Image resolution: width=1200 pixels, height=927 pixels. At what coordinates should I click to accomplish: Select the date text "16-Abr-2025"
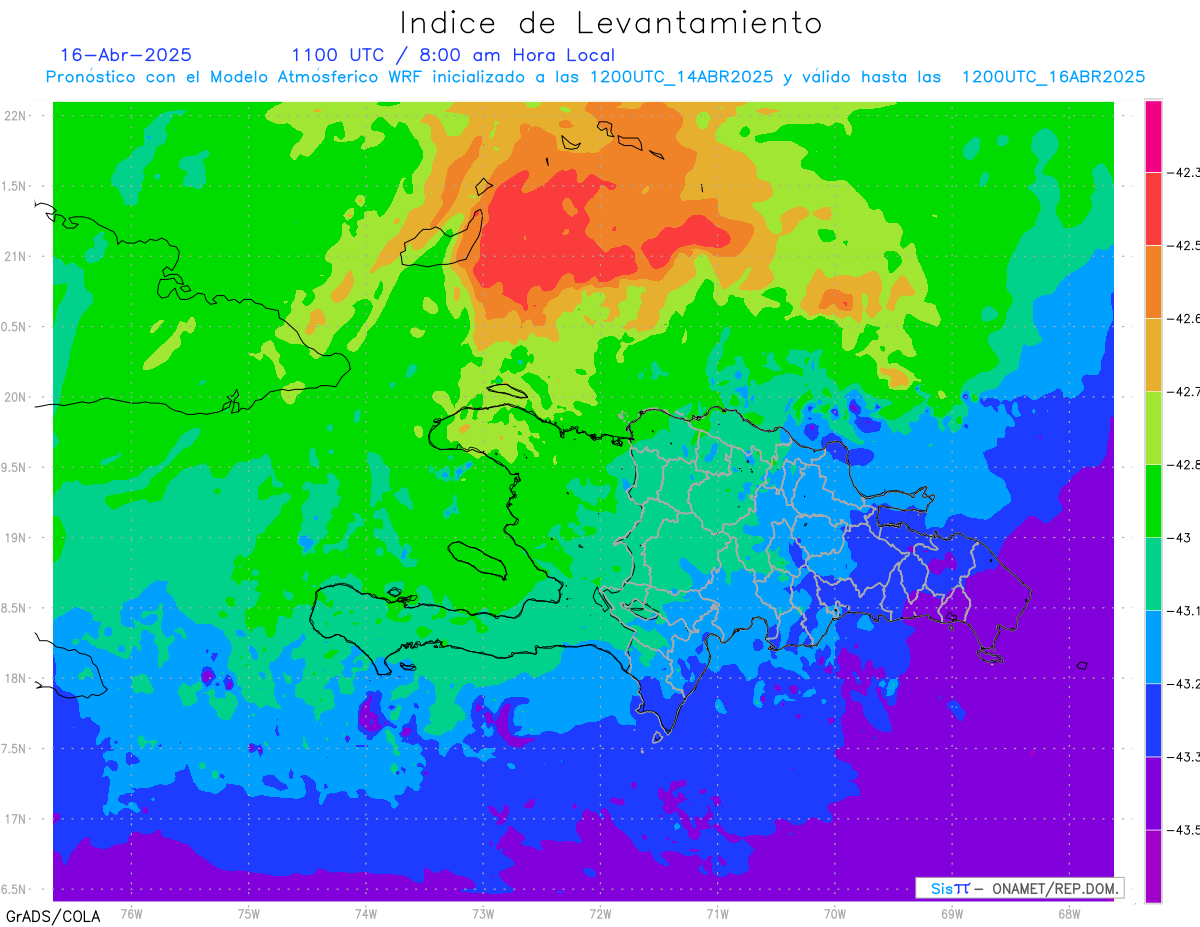coord(126,55)
